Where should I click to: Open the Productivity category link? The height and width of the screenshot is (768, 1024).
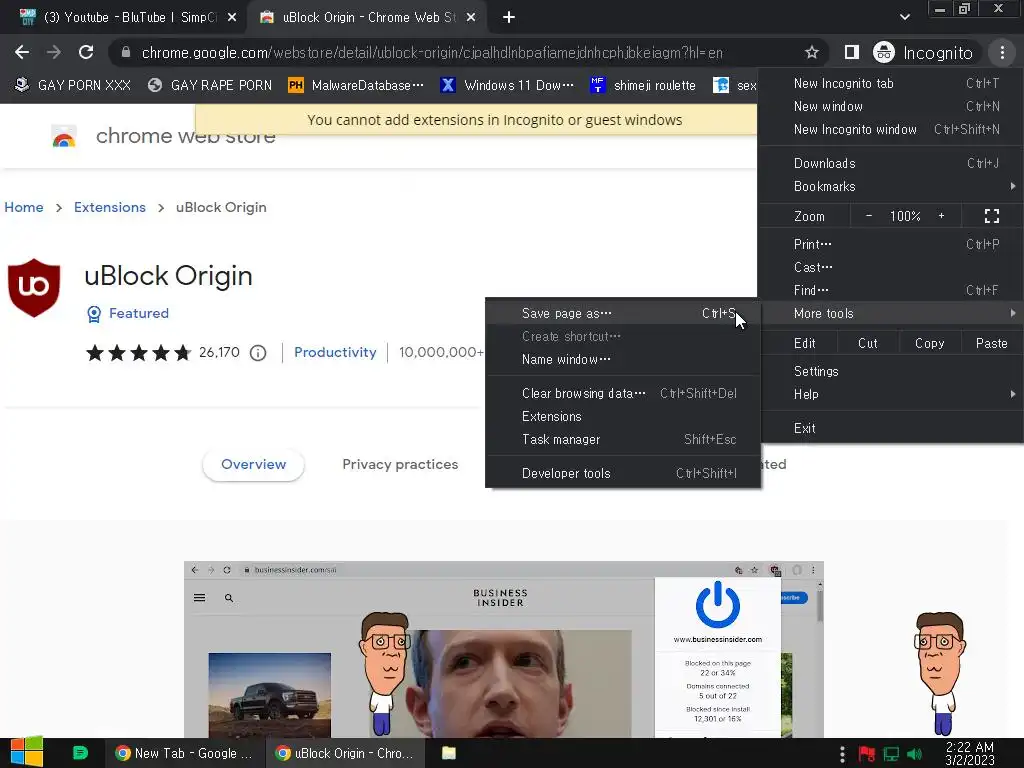click(x=335, y=352)
